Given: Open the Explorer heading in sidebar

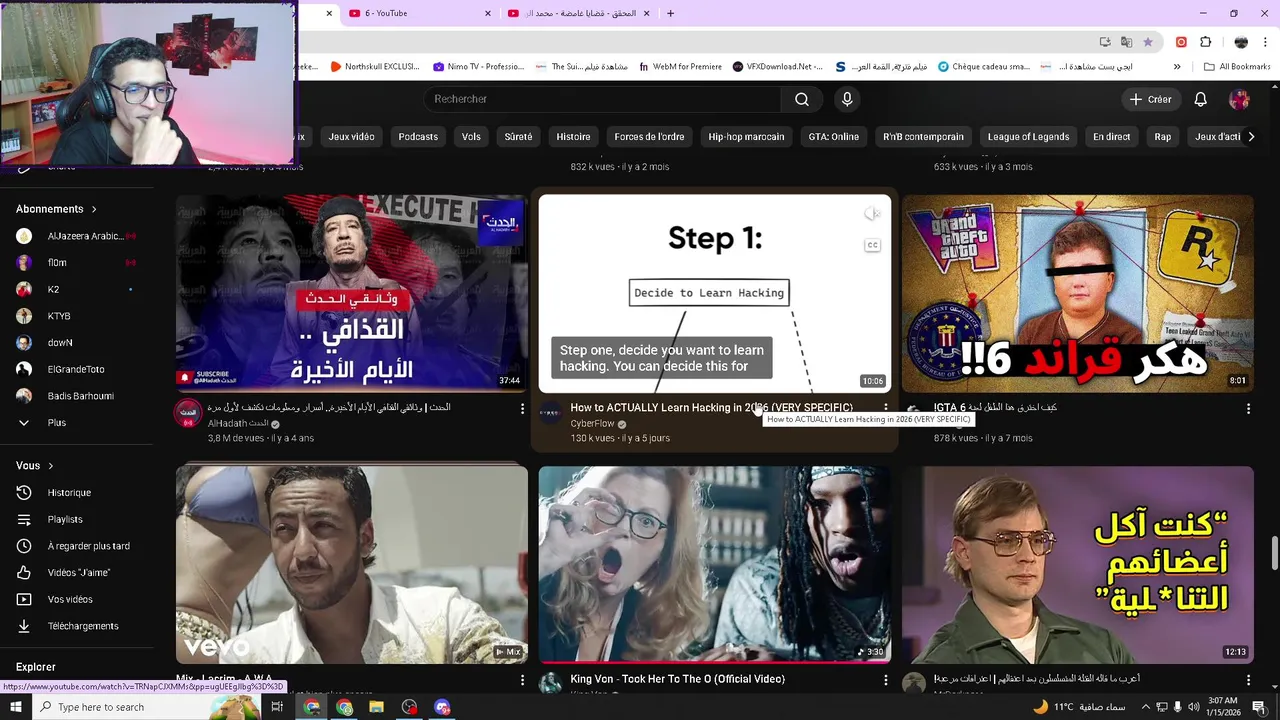Looking at the screenshot, I should (x=36, y=667).
